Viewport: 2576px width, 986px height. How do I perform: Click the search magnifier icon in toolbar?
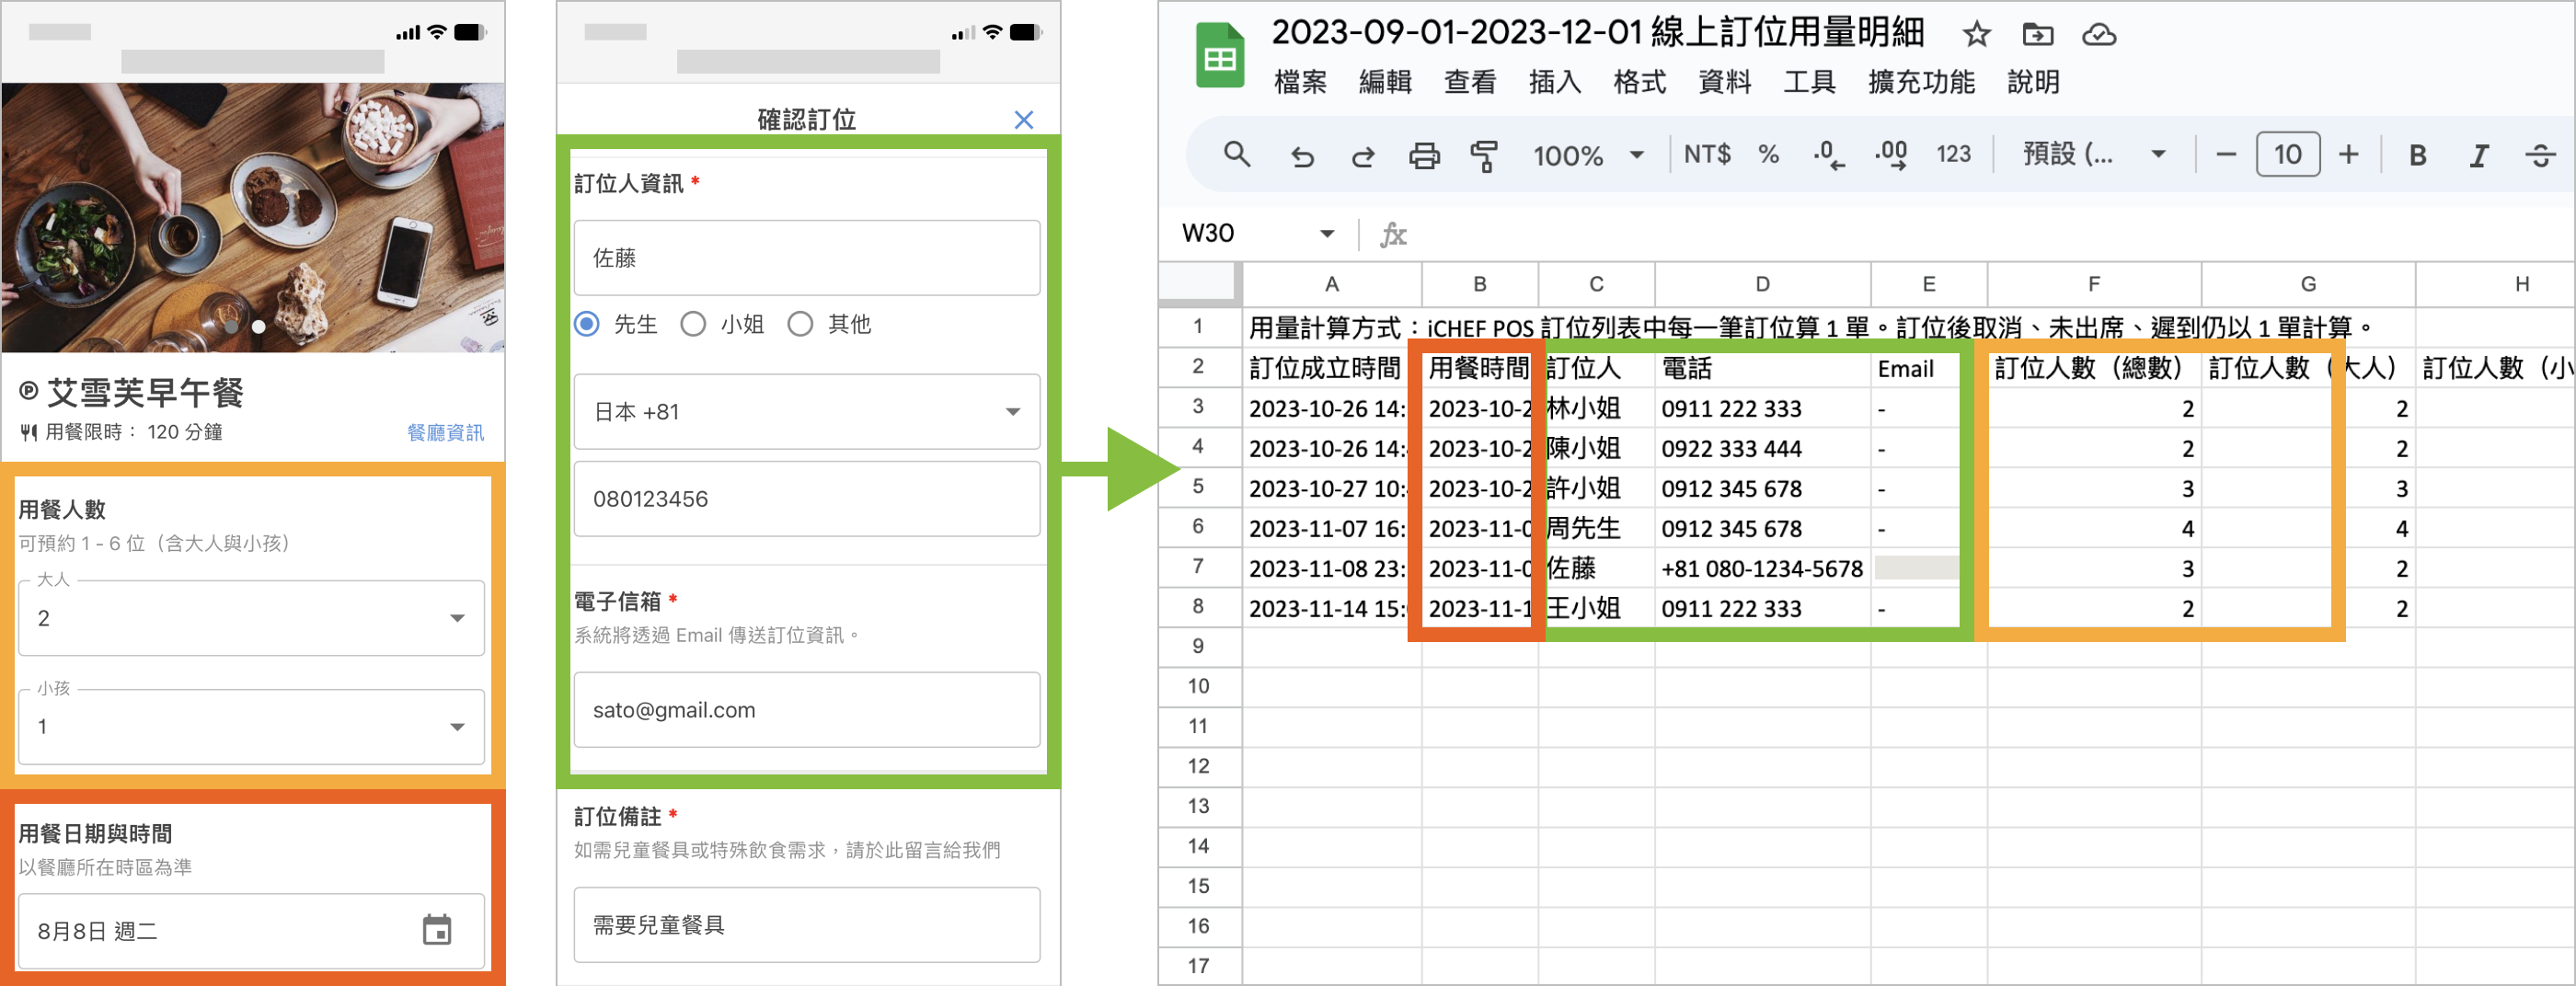[1236, 155]
